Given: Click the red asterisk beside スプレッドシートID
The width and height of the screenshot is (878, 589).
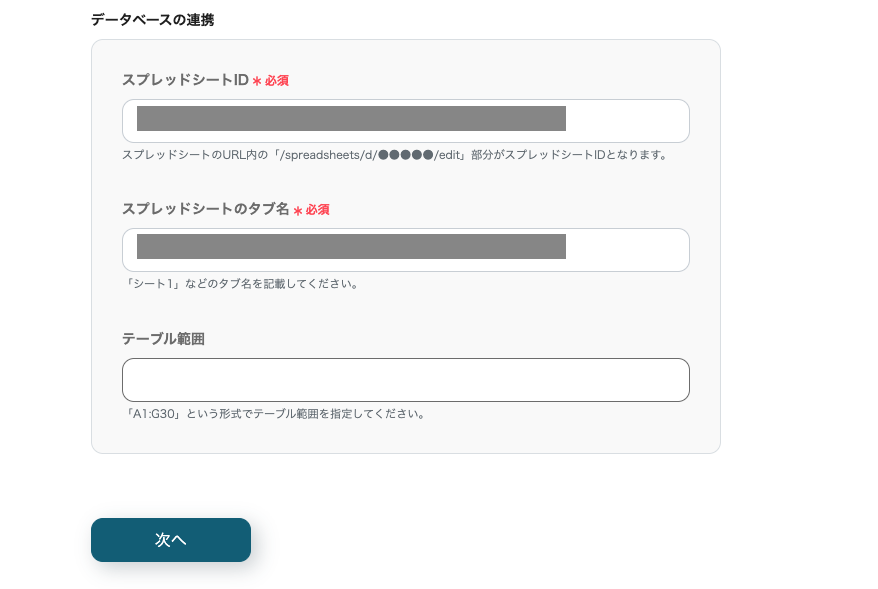Looking at the screenshot, I should [x=257, y=81].
